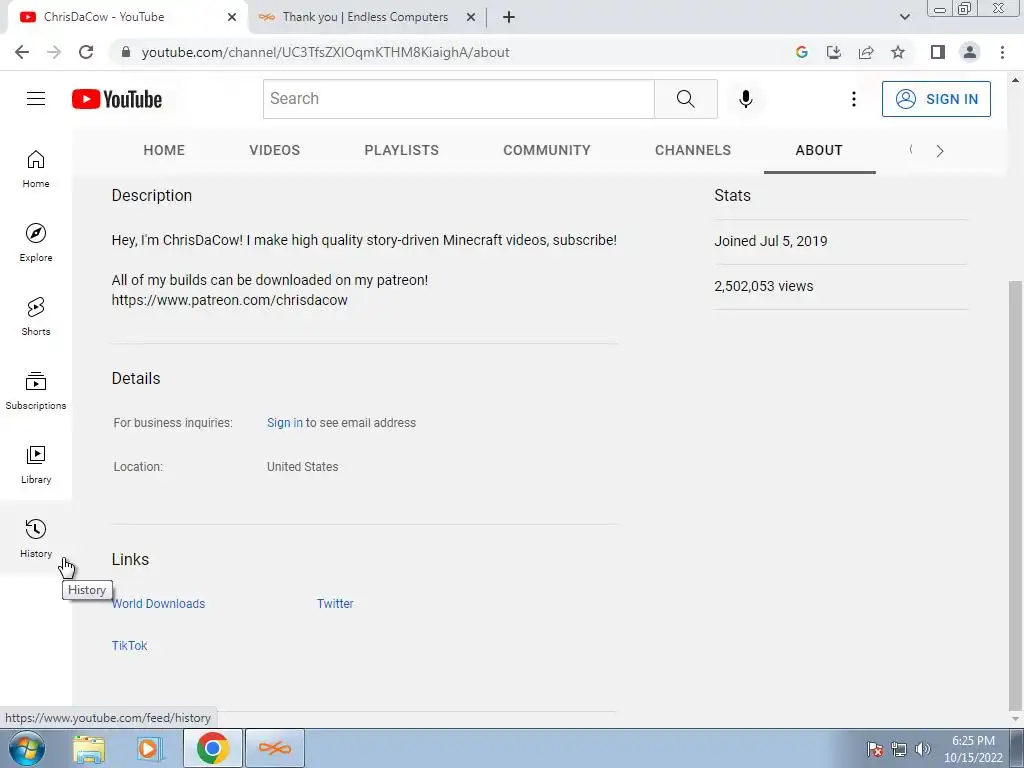Reload the page
This screenshot has height=768, width=1024.
click(x=86, y=52)
